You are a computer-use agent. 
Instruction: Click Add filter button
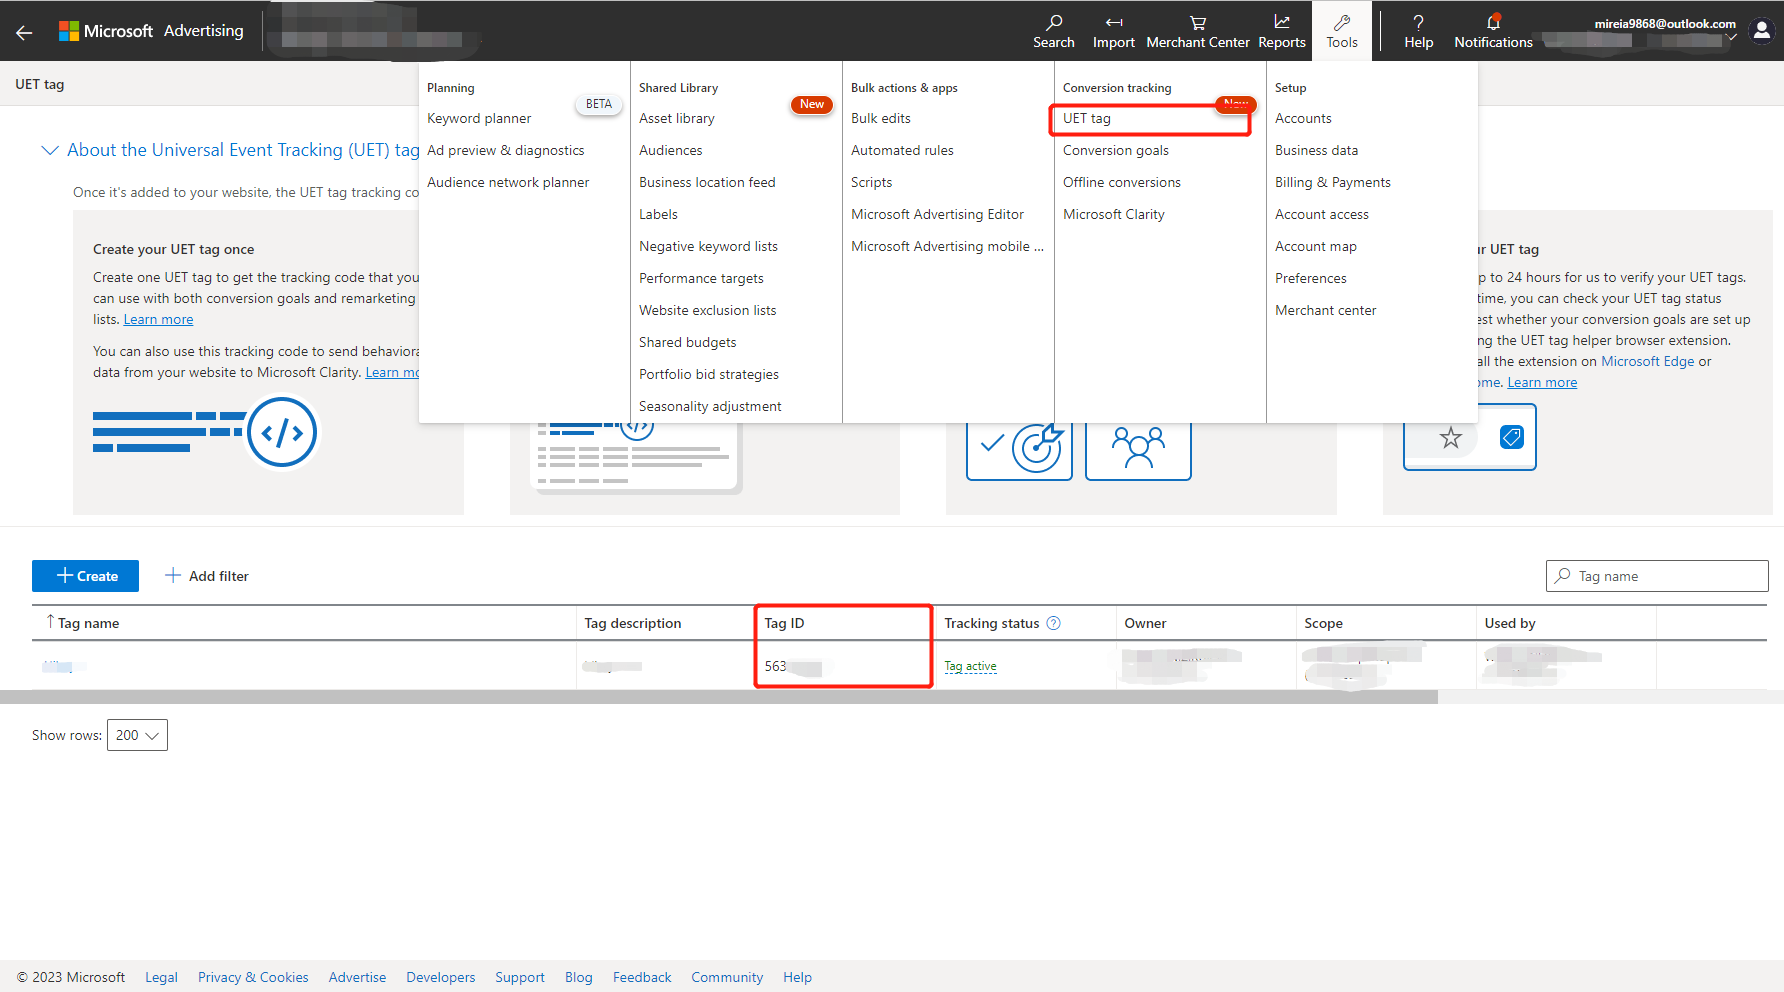207,576
